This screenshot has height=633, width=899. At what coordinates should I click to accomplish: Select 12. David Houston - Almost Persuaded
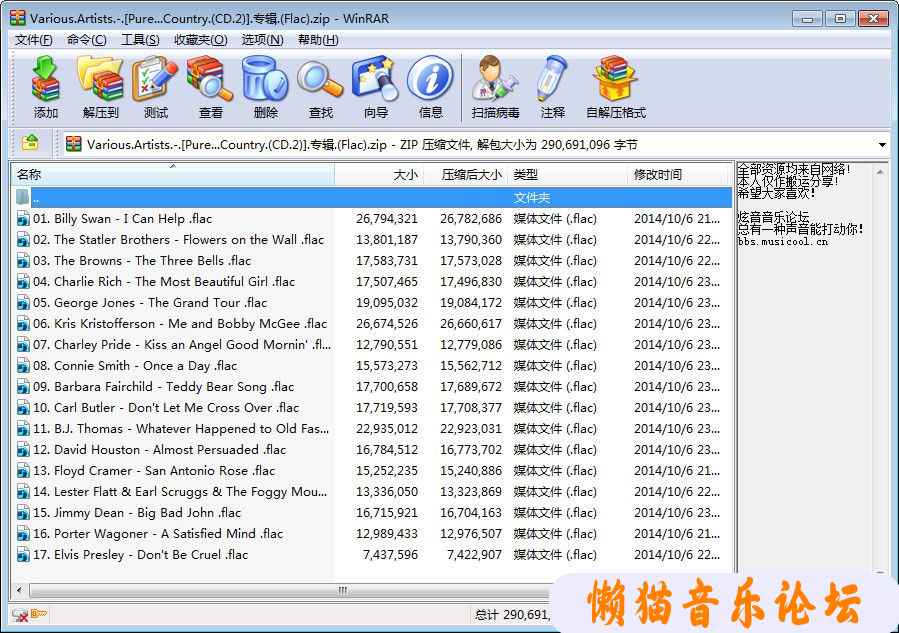tap(159, 450)
